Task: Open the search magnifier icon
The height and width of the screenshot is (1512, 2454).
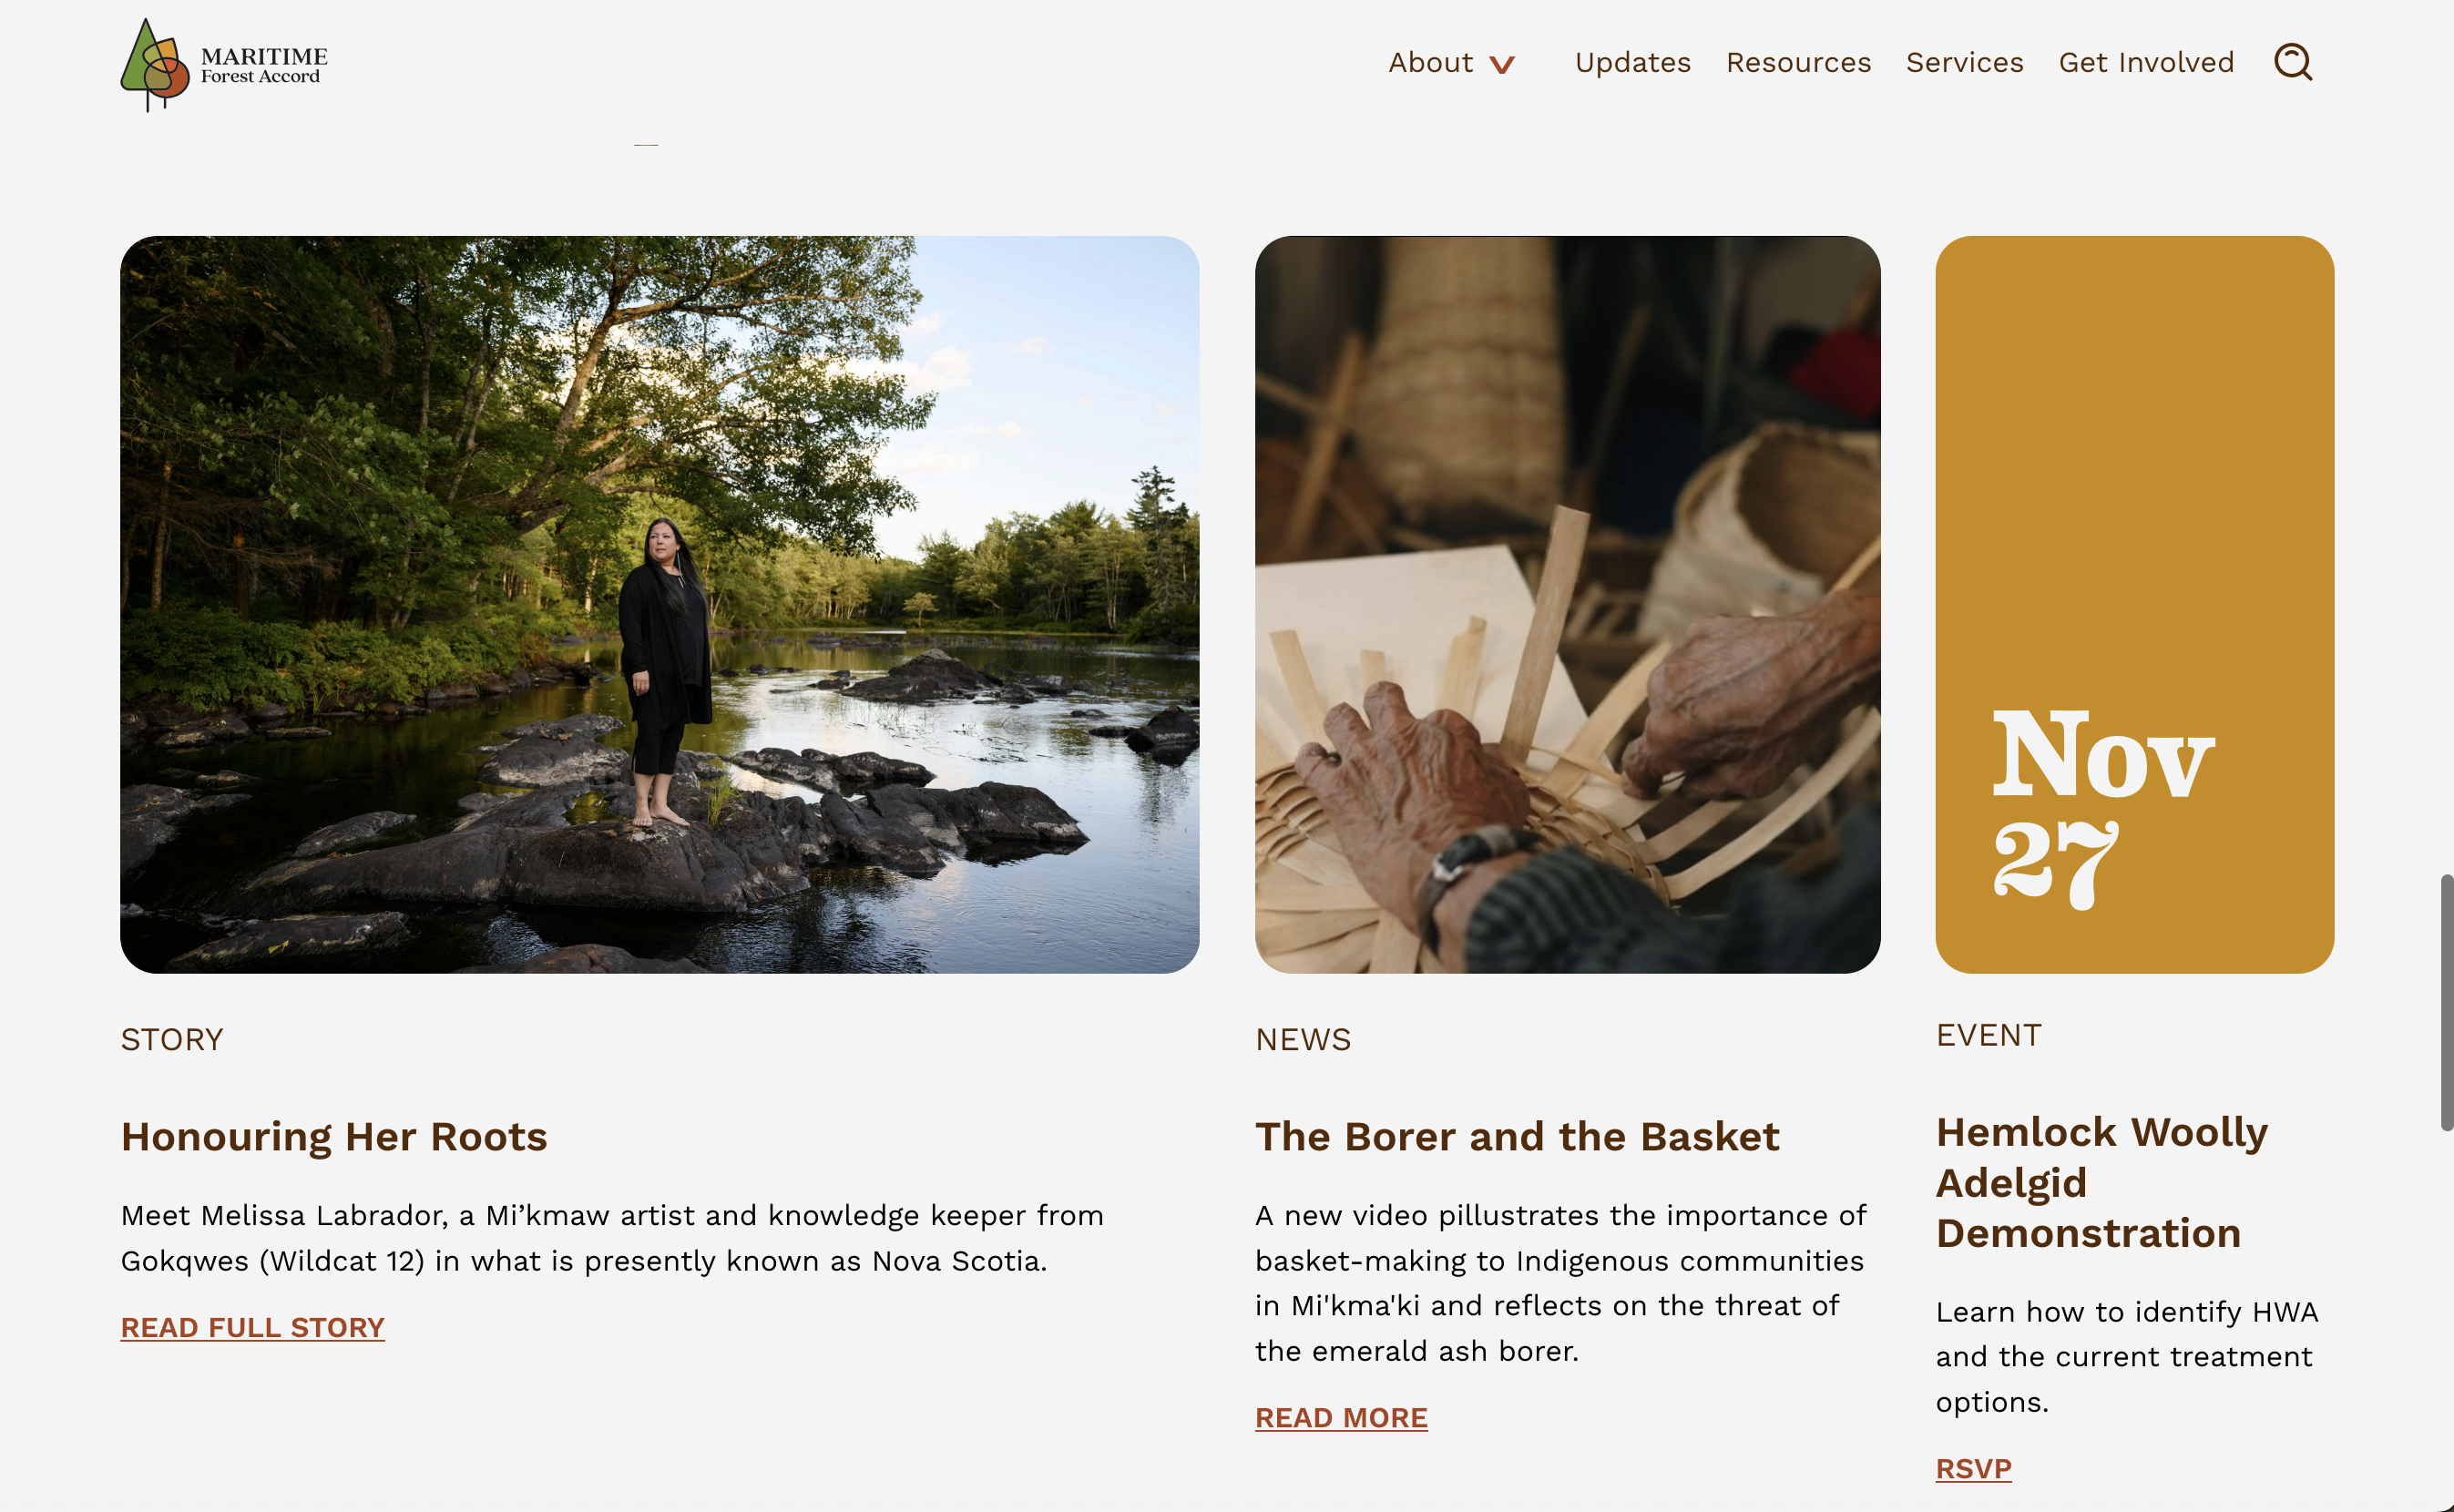Action: pyautogui.click(x=2293, y=62)
